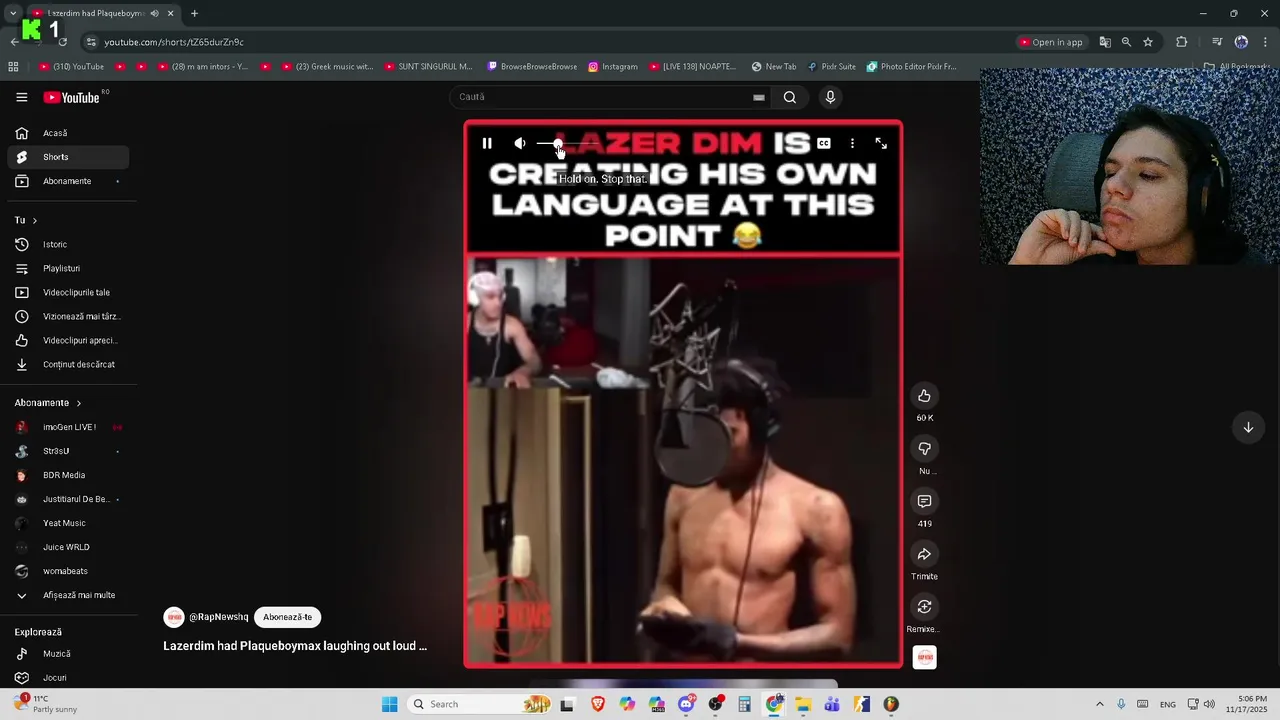Open Vizionează mai târziu list
Viewport: 1280px width, 720px height.
click(68, 316)
